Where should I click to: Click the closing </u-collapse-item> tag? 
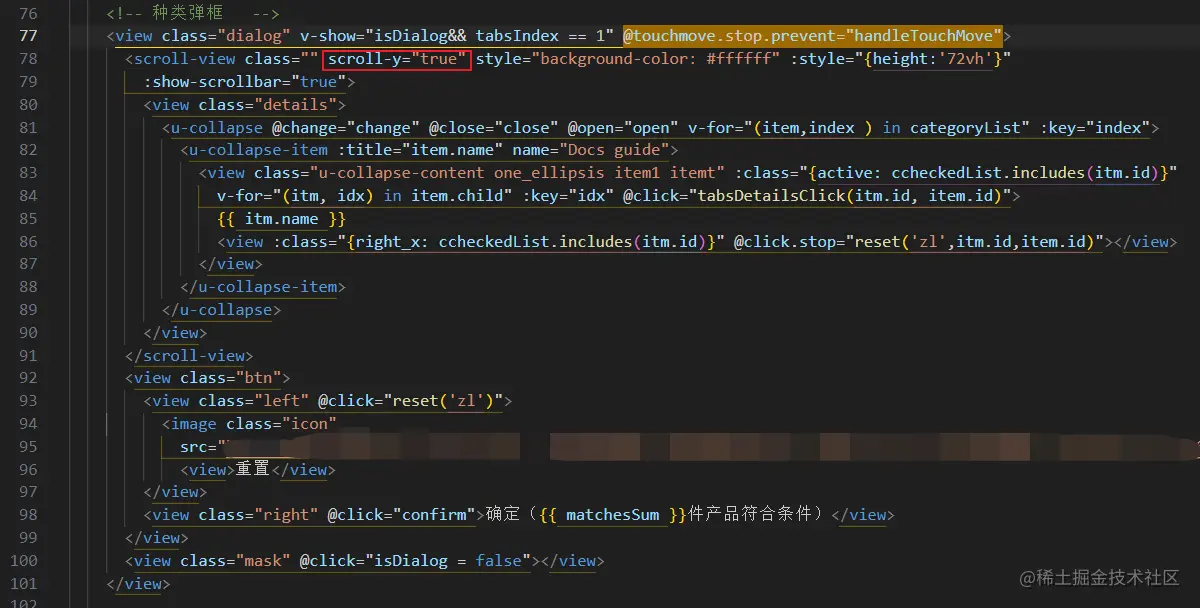263,287
